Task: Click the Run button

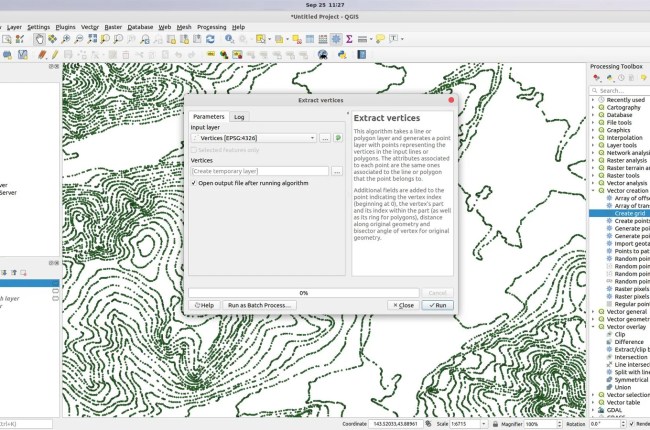Action: 438,304
